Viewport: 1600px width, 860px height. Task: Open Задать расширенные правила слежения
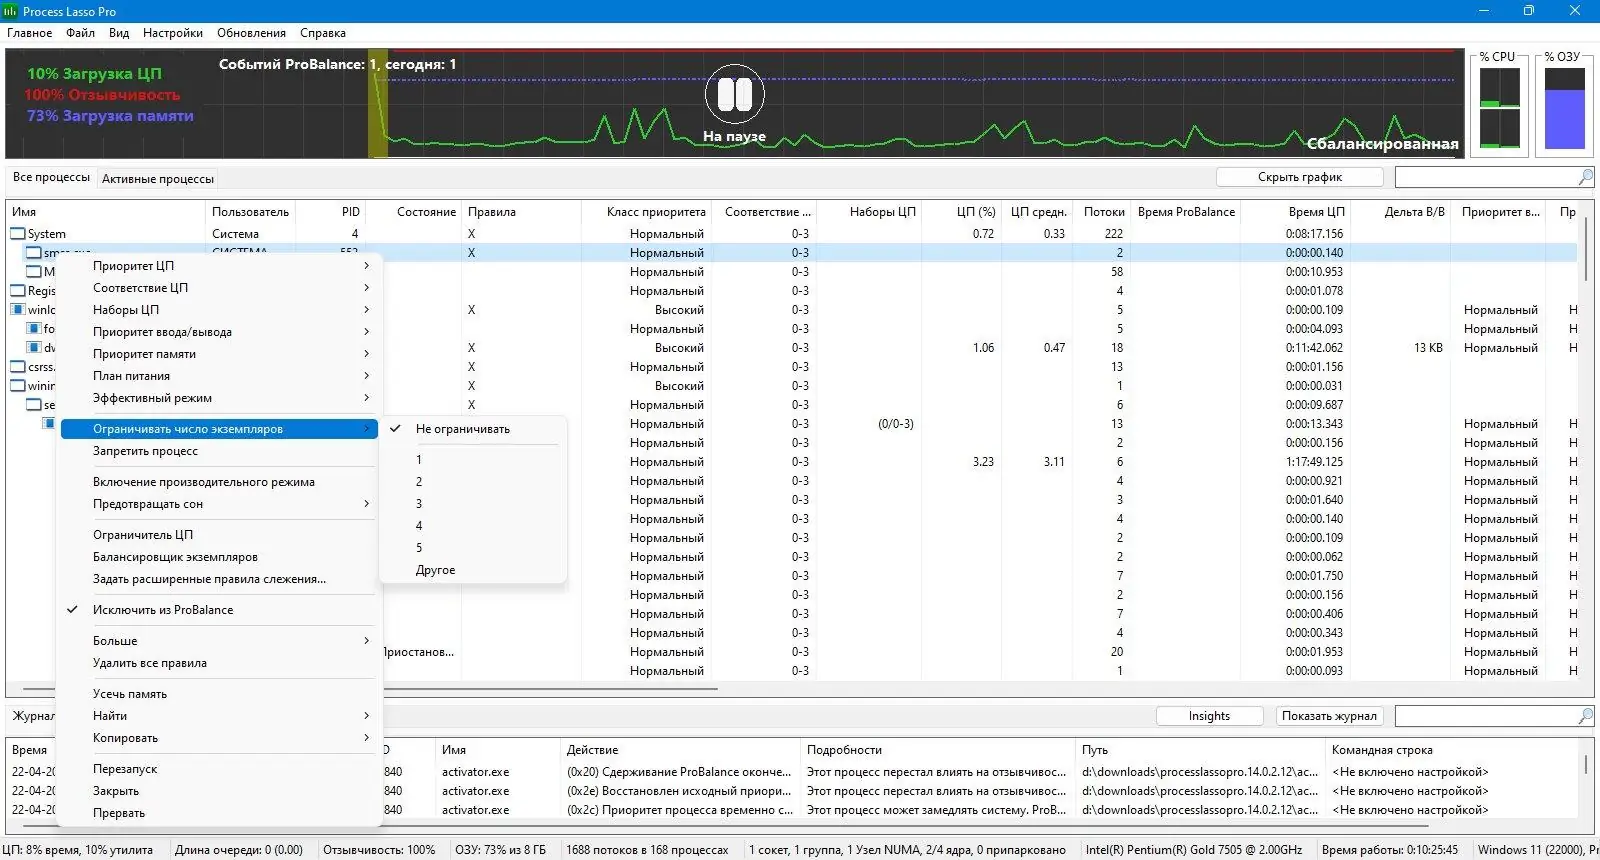point(219,579)
